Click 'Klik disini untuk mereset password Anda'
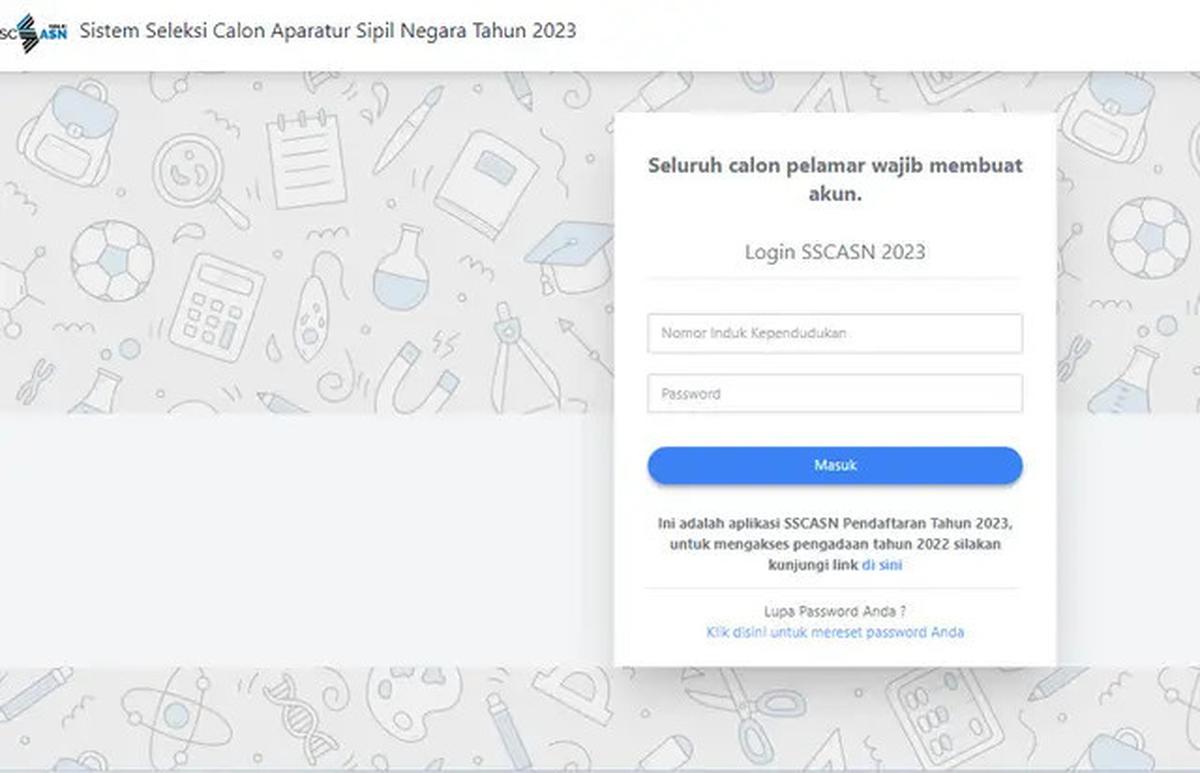Image resolution: width=1200 pixels, height=773 pixels. click(x=835, y=632)
